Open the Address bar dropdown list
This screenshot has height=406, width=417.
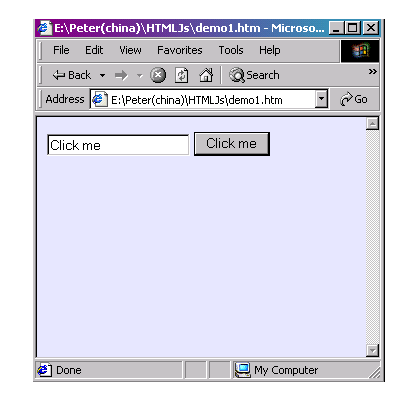pos(321,99)
